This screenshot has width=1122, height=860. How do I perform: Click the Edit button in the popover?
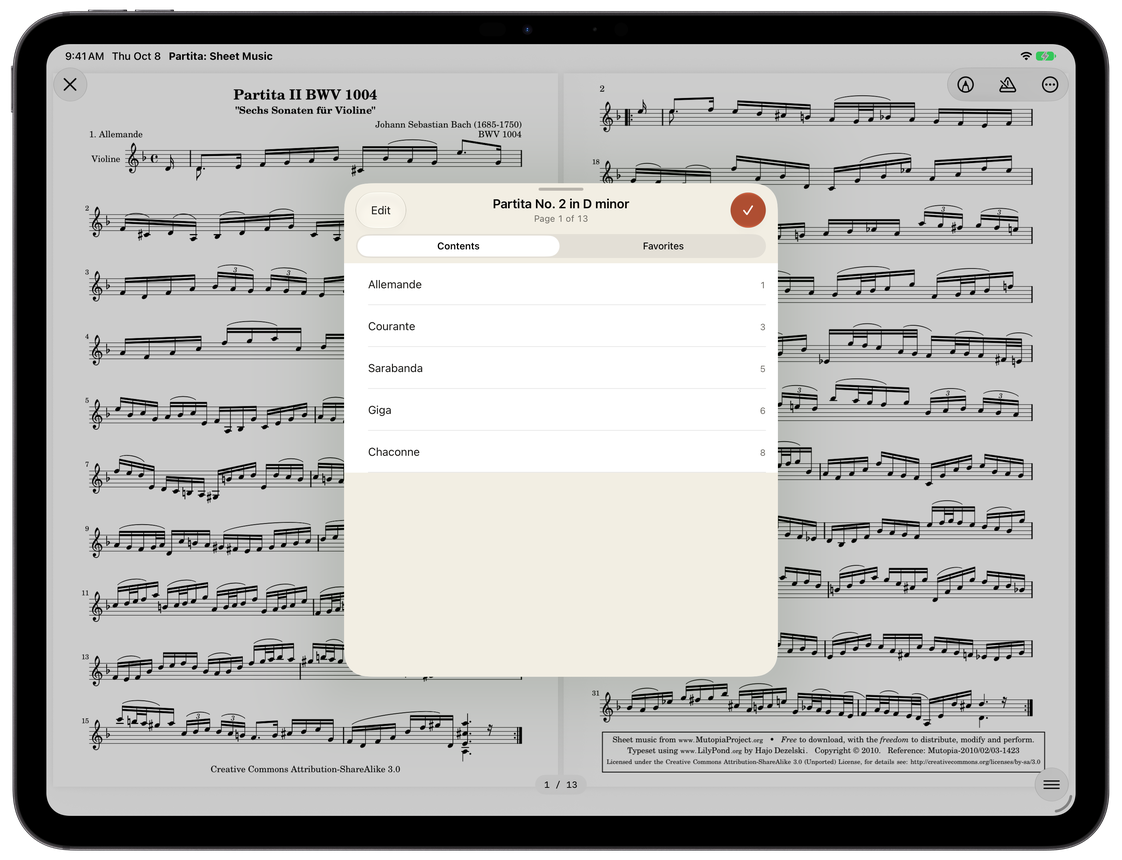pyautogui.click(x=381, y=210)
